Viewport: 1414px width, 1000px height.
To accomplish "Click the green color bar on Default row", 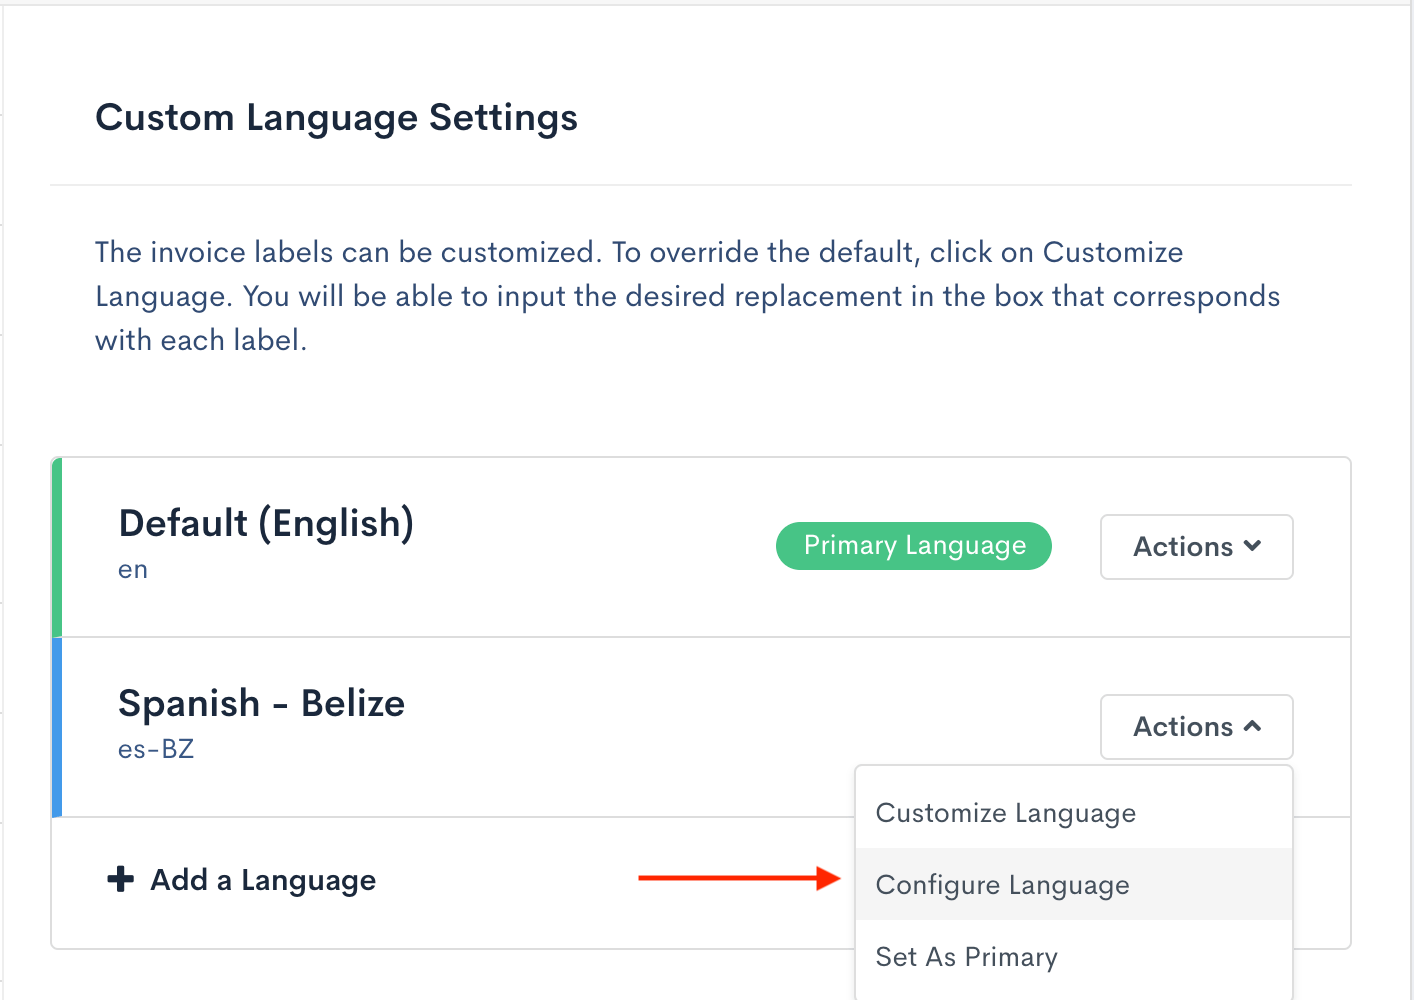I will 57,547.
